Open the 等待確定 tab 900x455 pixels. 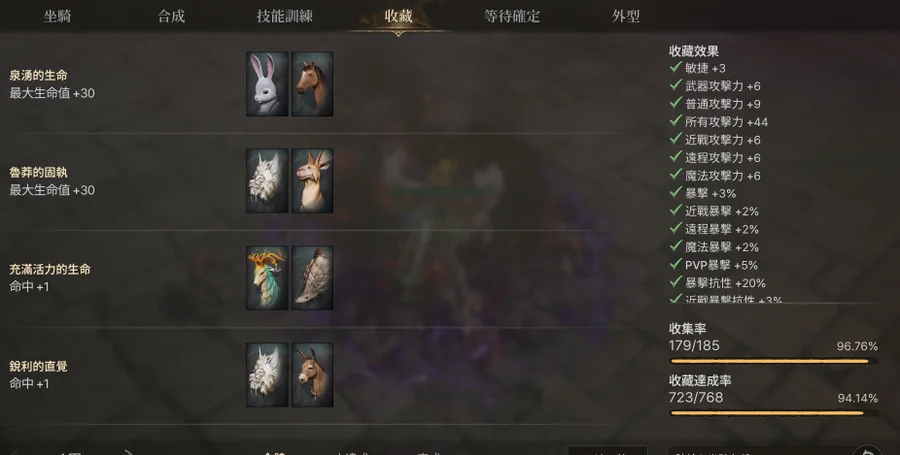click(512, 16)
